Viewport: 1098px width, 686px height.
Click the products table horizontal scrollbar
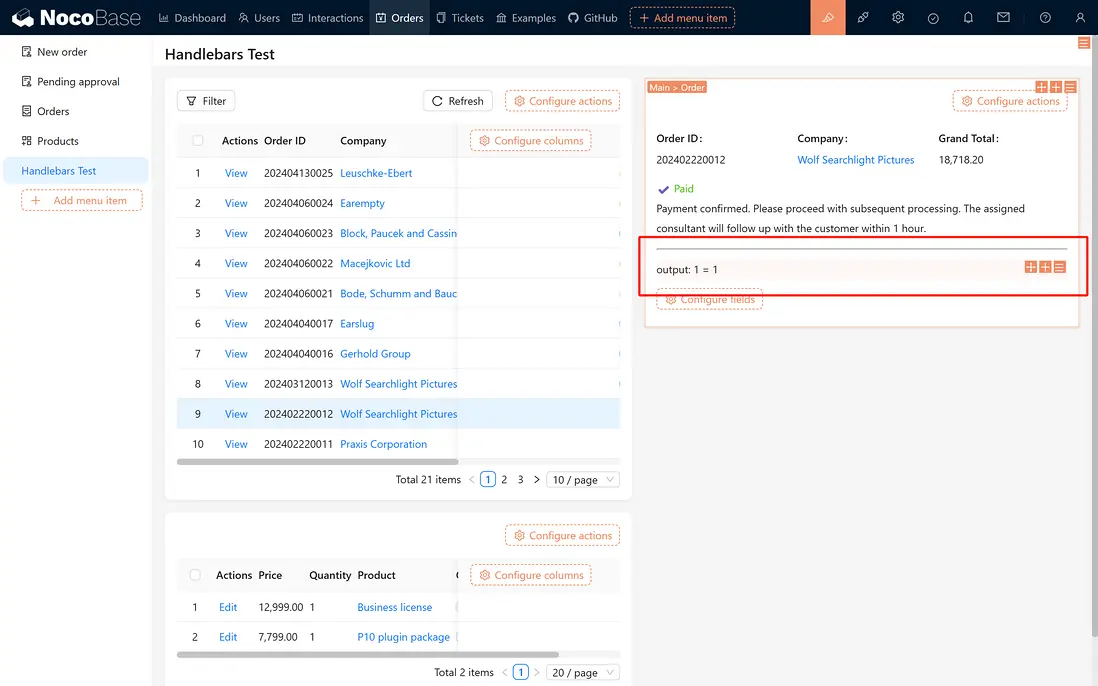click(368, 654)
